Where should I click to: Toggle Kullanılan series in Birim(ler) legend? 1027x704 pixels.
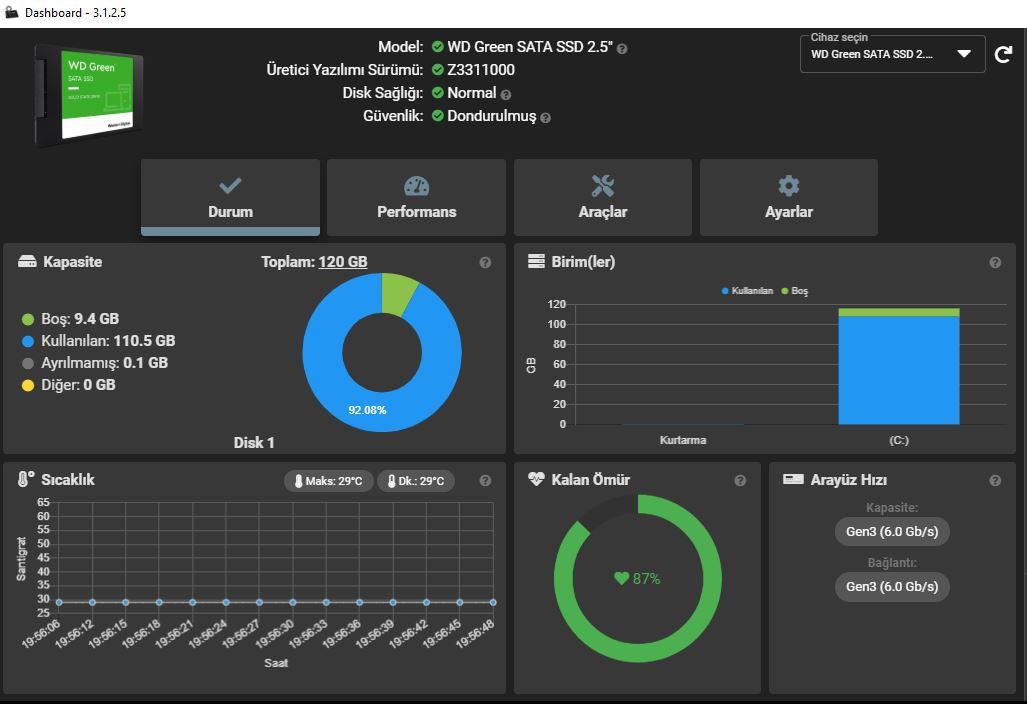(747, 291)
